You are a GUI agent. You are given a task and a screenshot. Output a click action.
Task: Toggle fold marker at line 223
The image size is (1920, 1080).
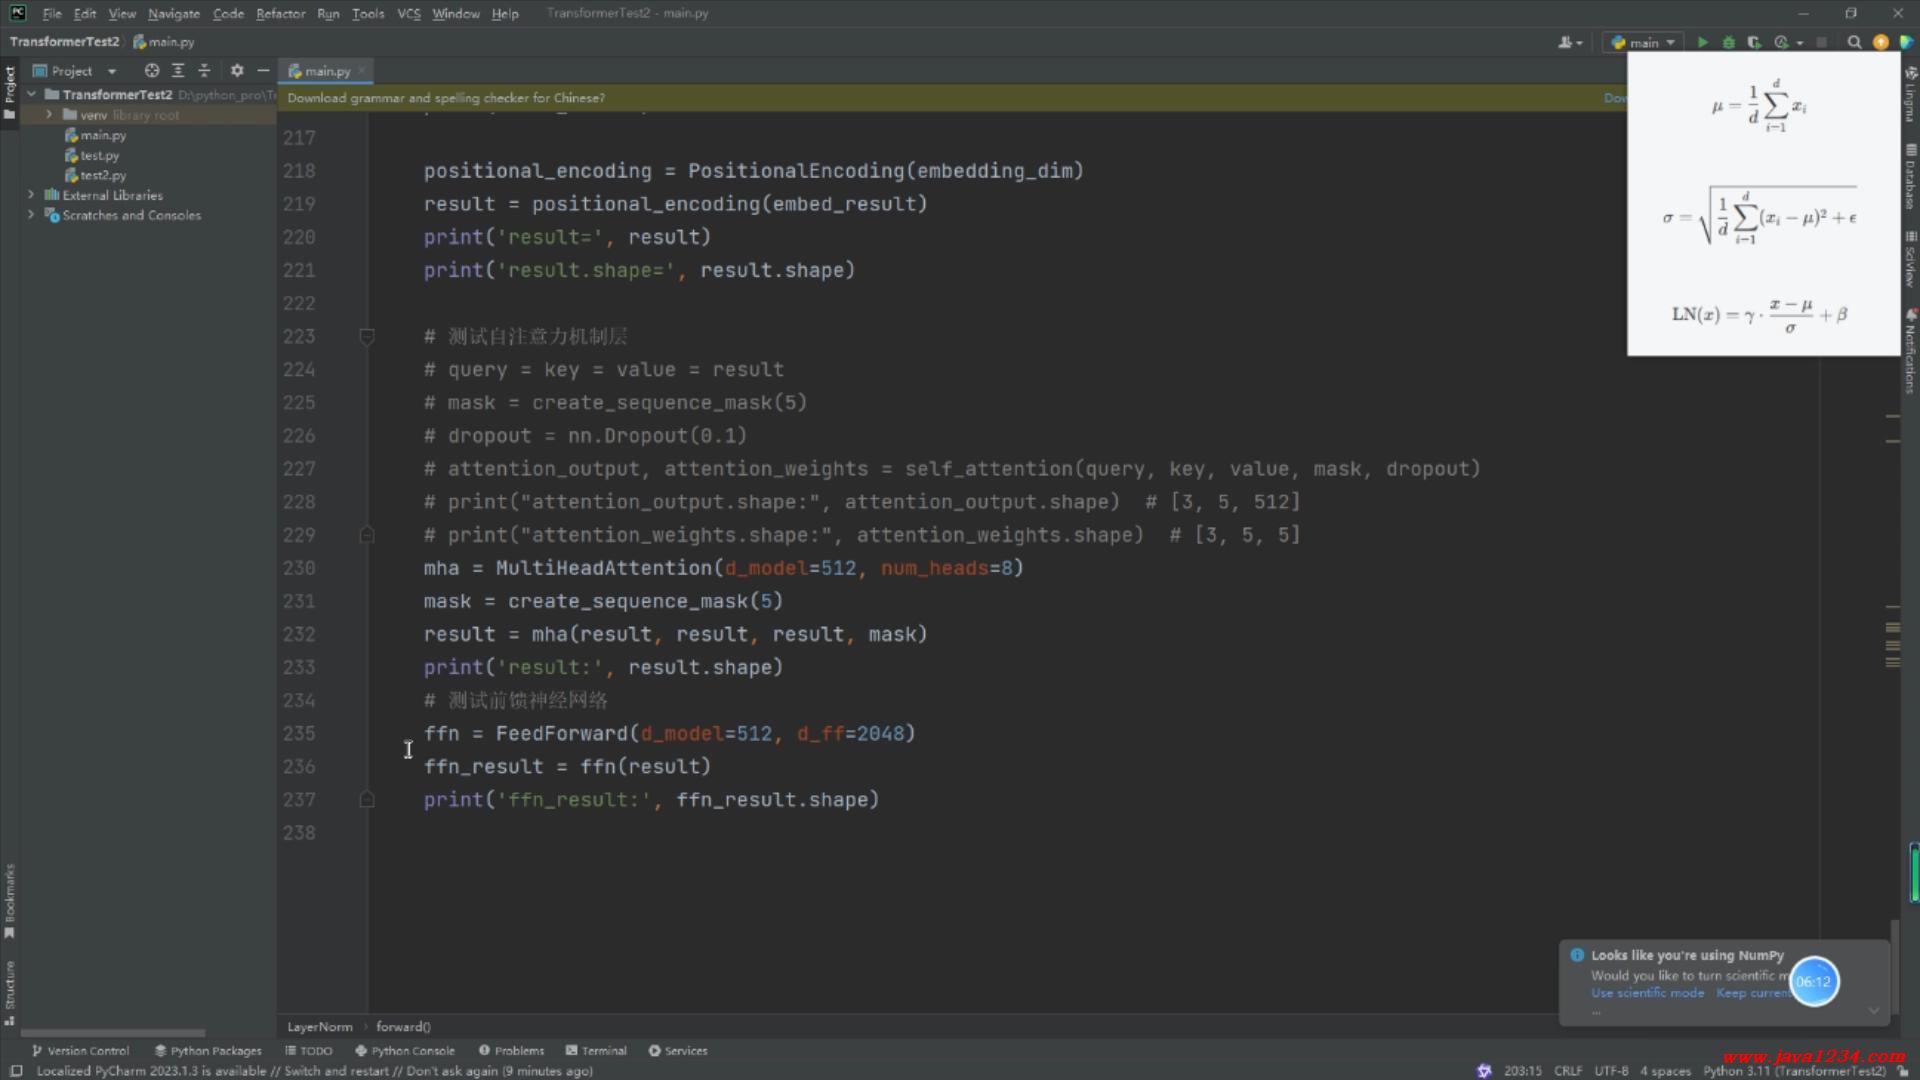tap(367, 337)
